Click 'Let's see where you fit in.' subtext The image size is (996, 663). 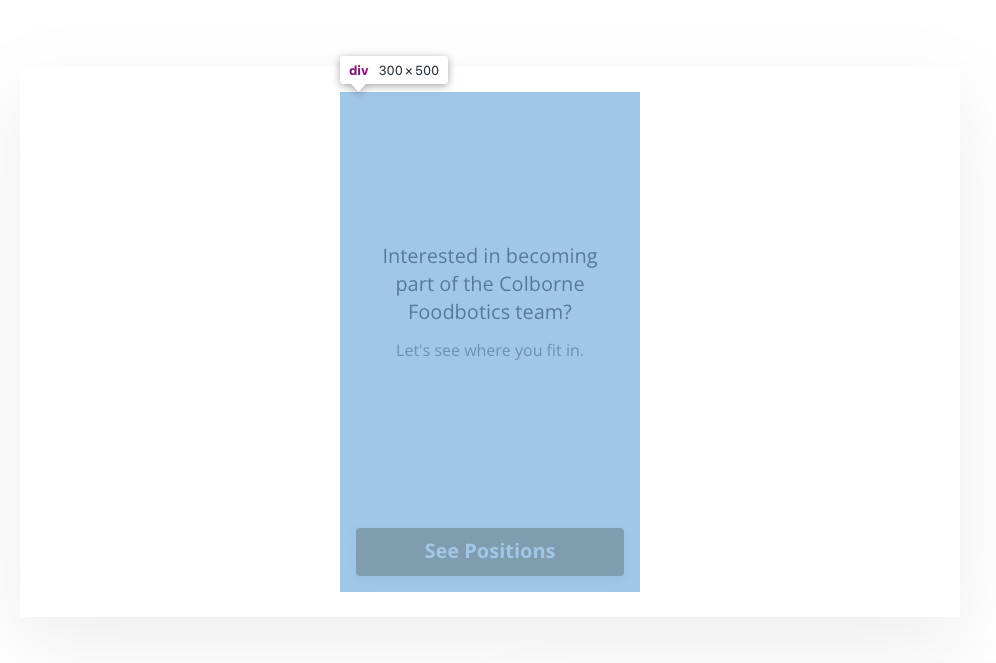(490, 351)
